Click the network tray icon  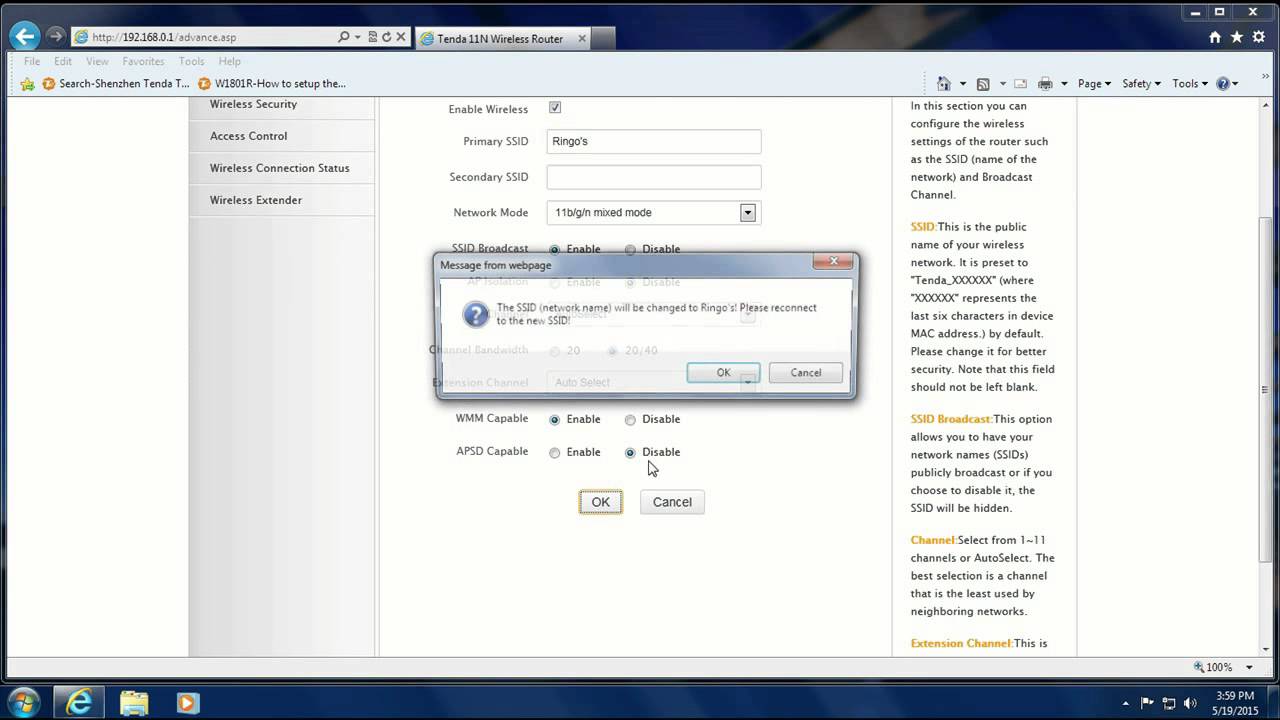pos(1169,703)
